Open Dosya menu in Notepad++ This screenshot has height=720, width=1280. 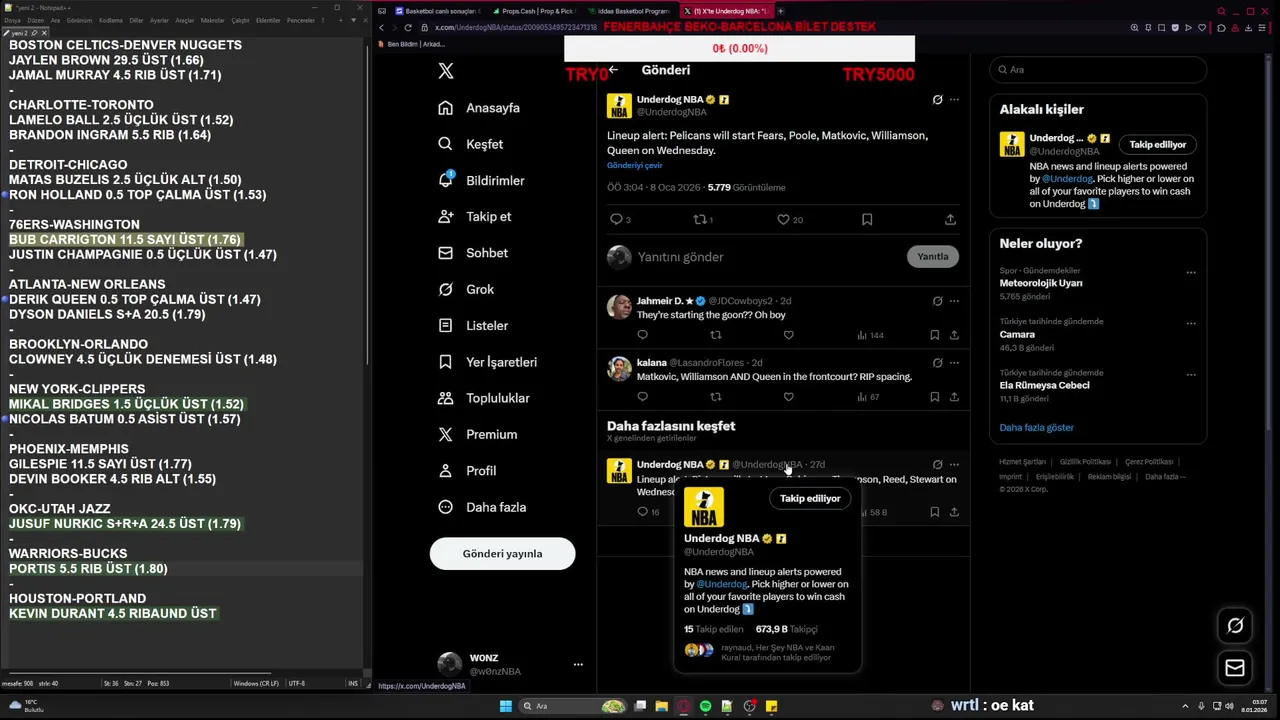click(x=12, y=20)
